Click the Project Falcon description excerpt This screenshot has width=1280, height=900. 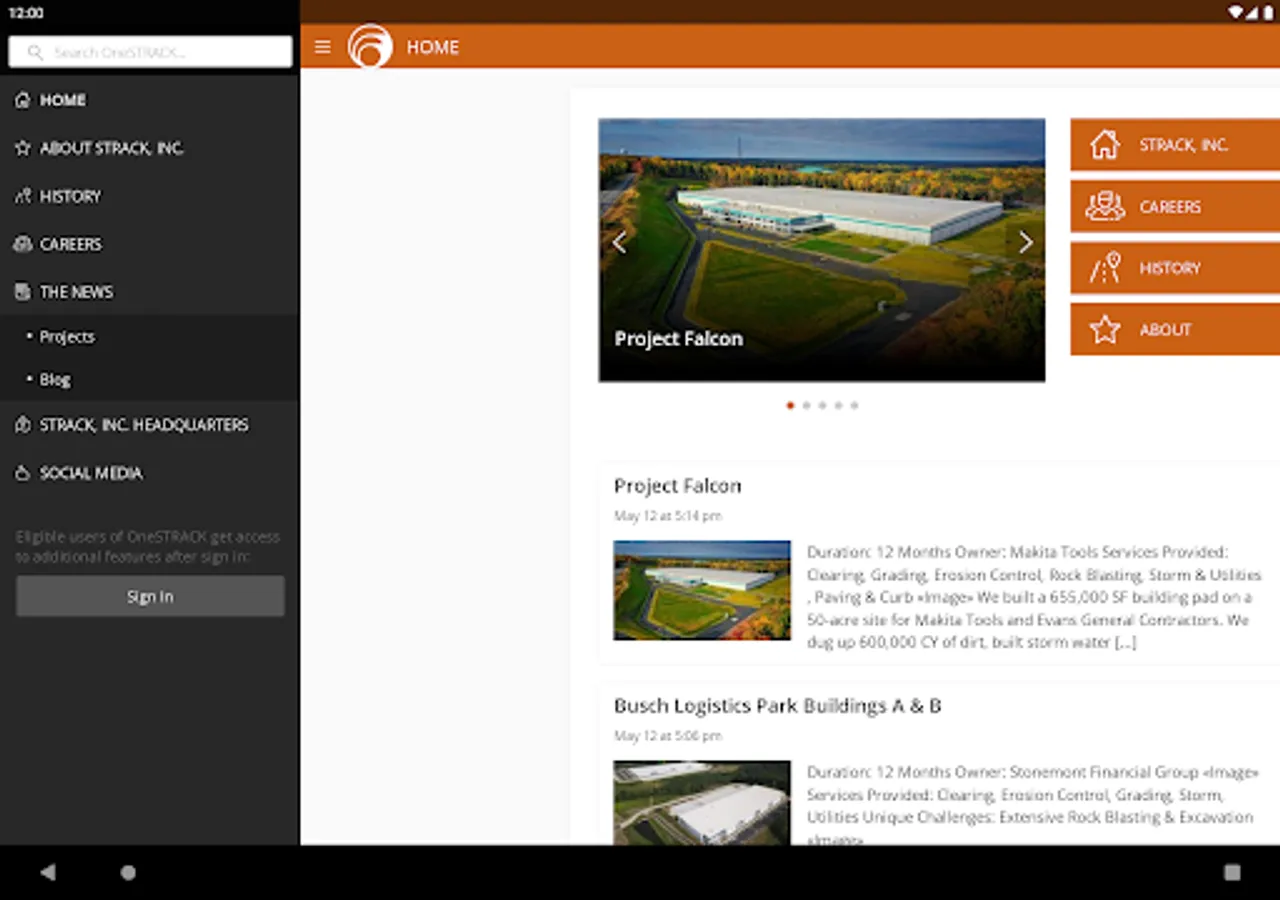tap(1035, 597)
